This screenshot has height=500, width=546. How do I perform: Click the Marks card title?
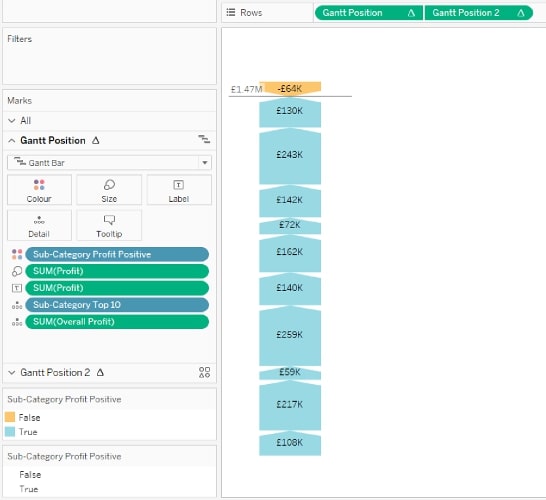click(20, 101)
